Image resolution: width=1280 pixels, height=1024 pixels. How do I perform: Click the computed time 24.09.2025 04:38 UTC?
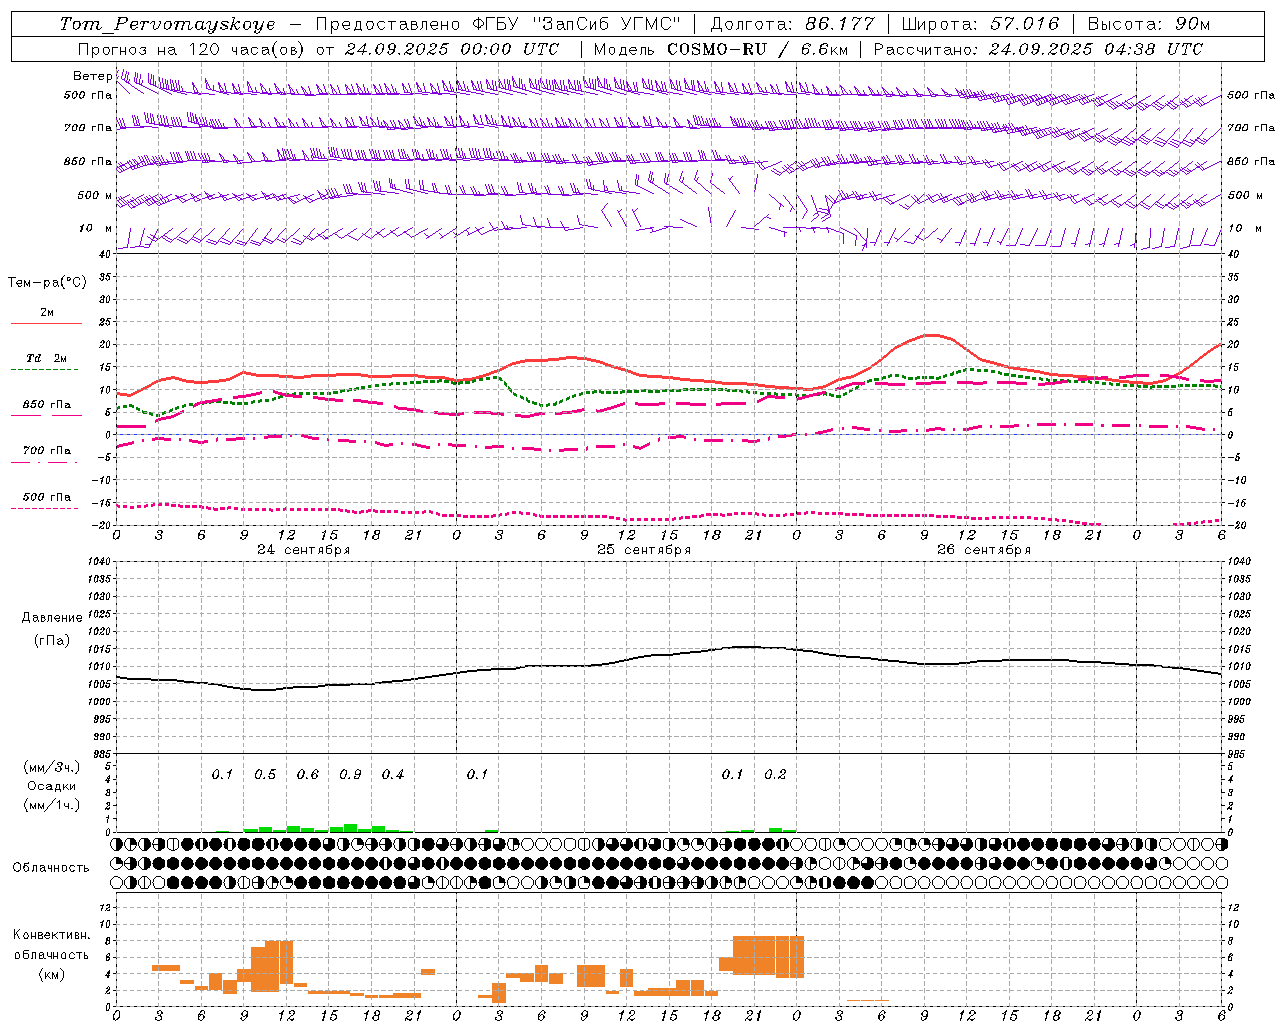1096,49
